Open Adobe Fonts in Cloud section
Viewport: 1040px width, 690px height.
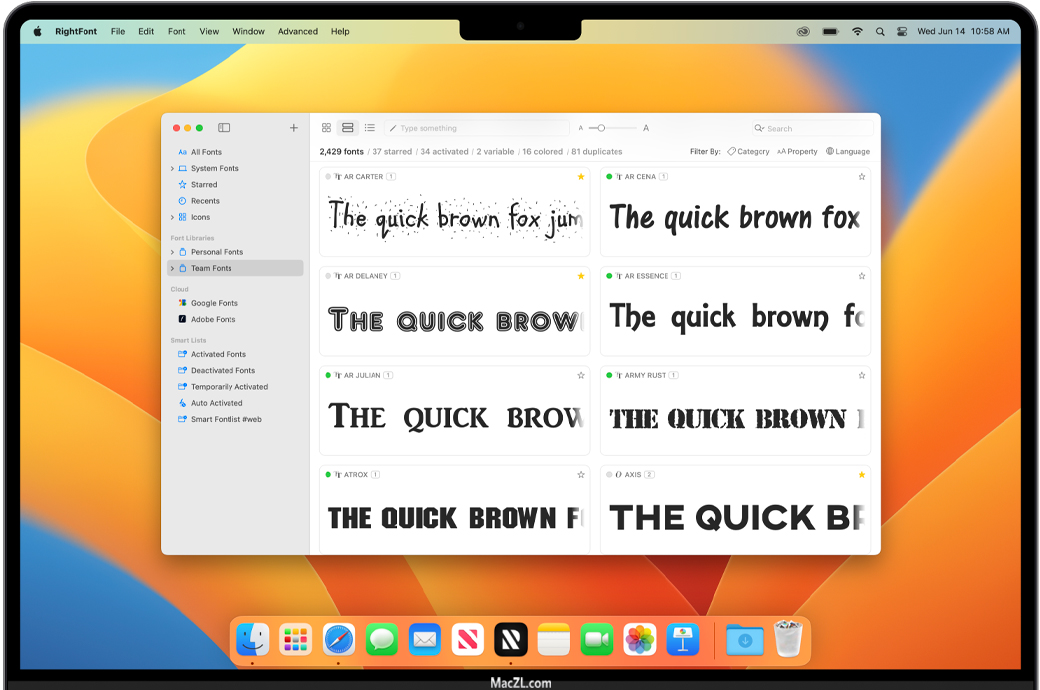tap(213, 319)
